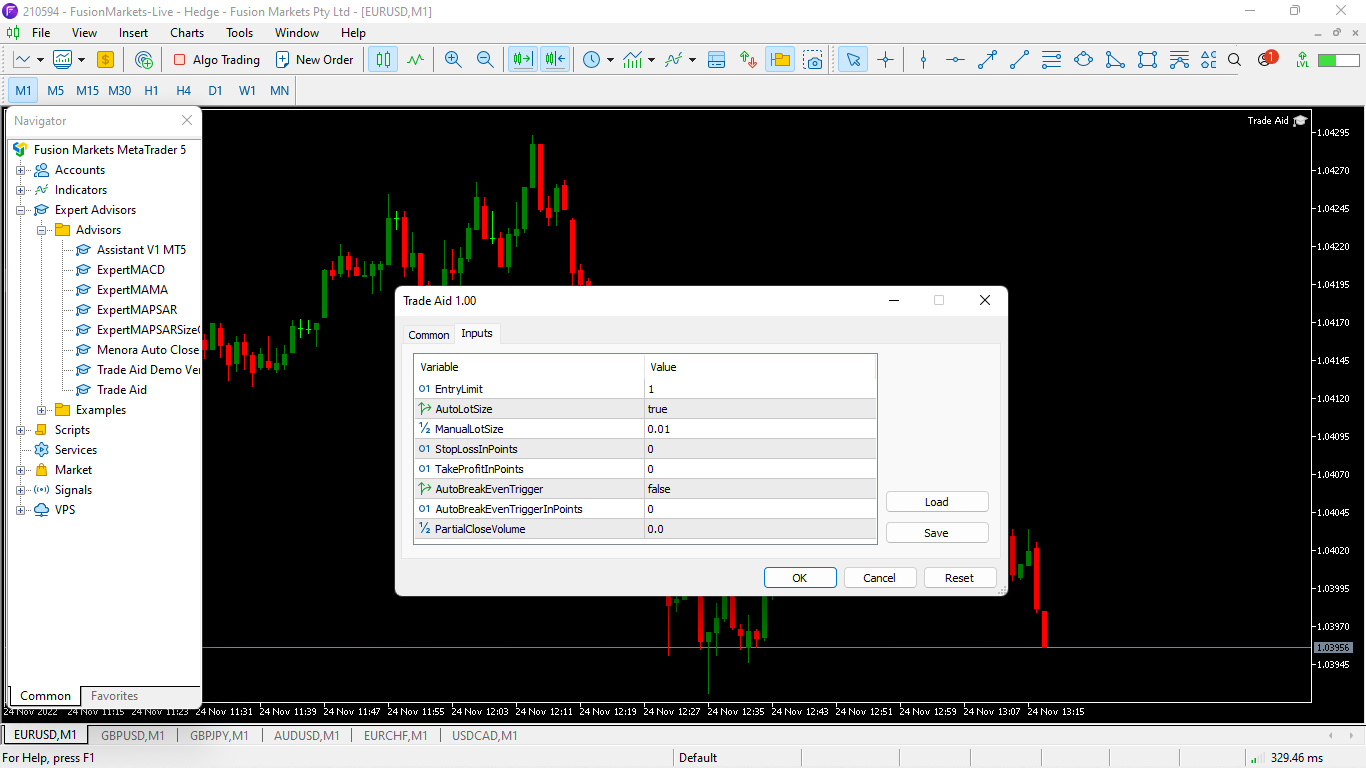The image size is (1366, 768).
Task: Zoom in on the chart
Action: (453, 60)
